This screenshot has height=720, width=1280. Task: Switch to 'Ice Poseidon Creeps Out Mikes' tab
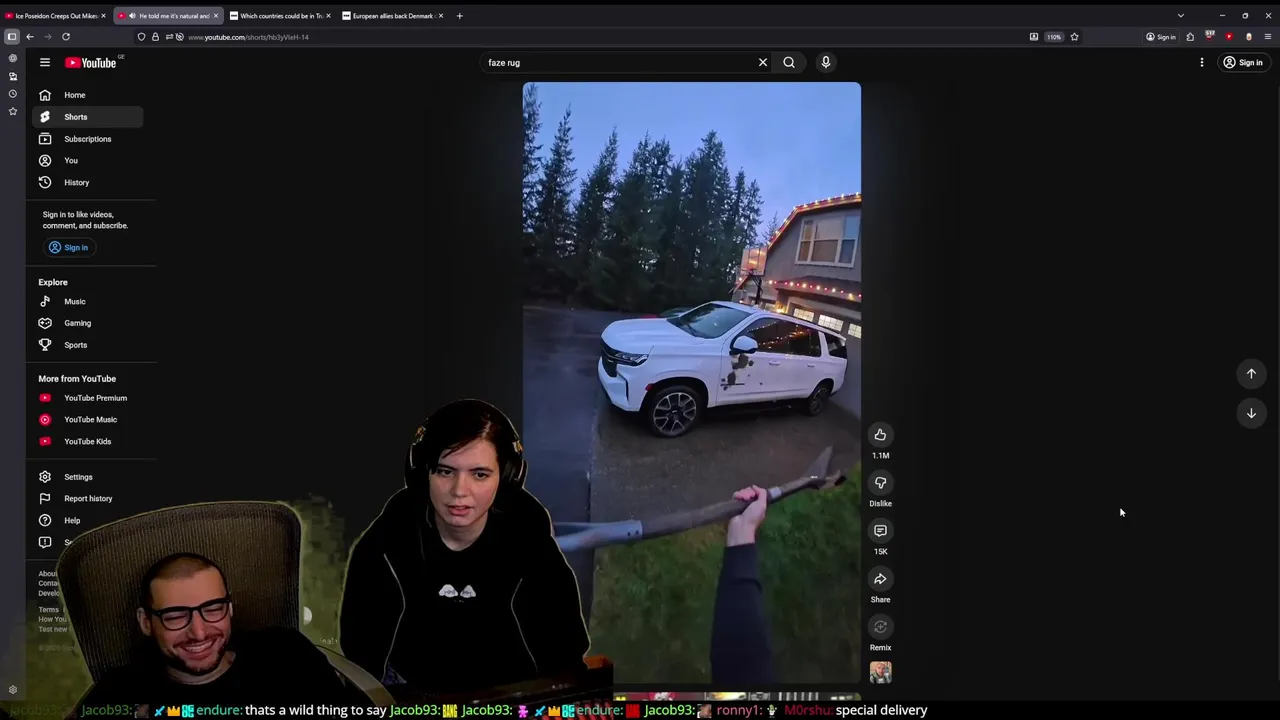tap(56, 16)
